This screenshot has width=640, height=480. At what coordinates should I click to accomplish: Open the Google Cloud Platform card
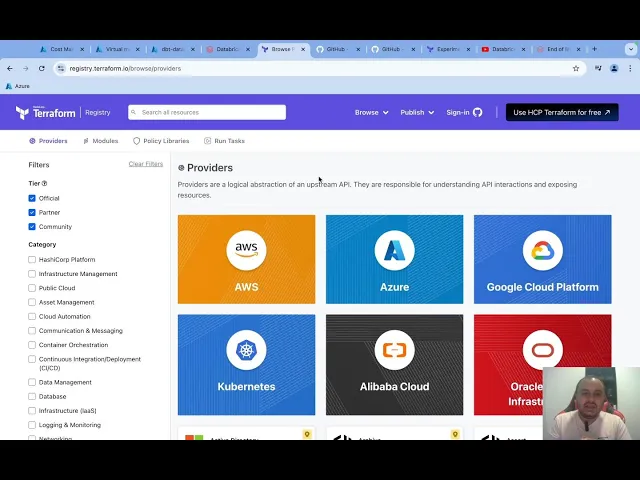point(542,259)
